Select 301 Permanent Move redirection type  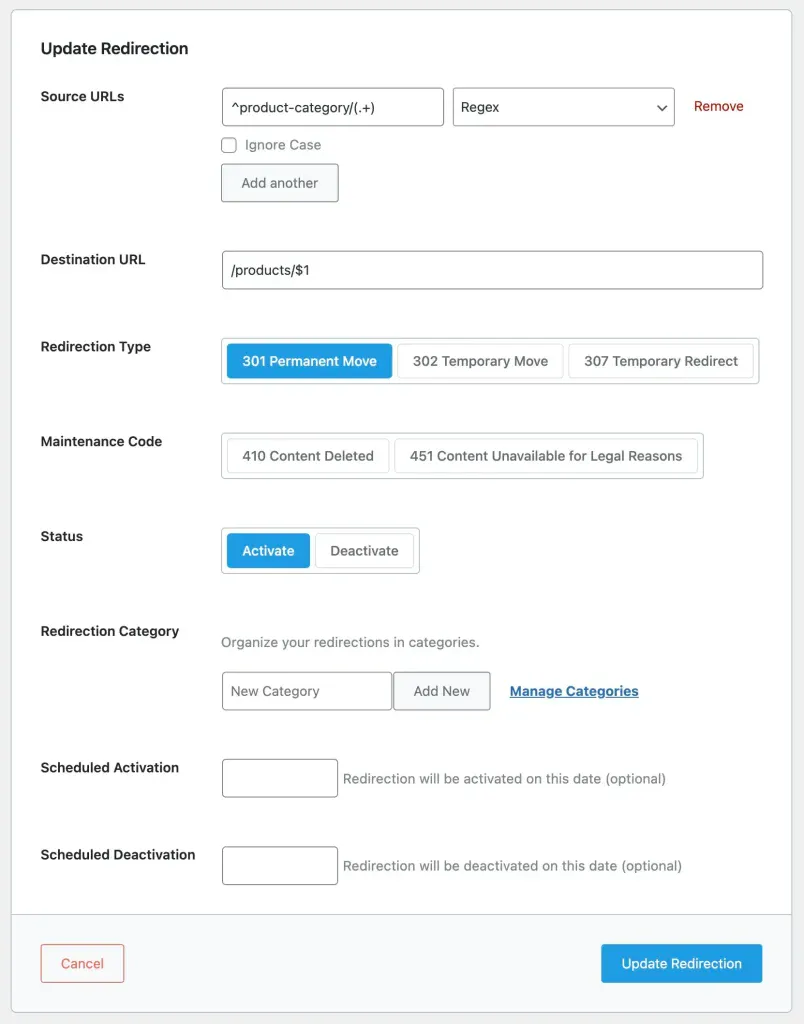click(x=309, y=361)
